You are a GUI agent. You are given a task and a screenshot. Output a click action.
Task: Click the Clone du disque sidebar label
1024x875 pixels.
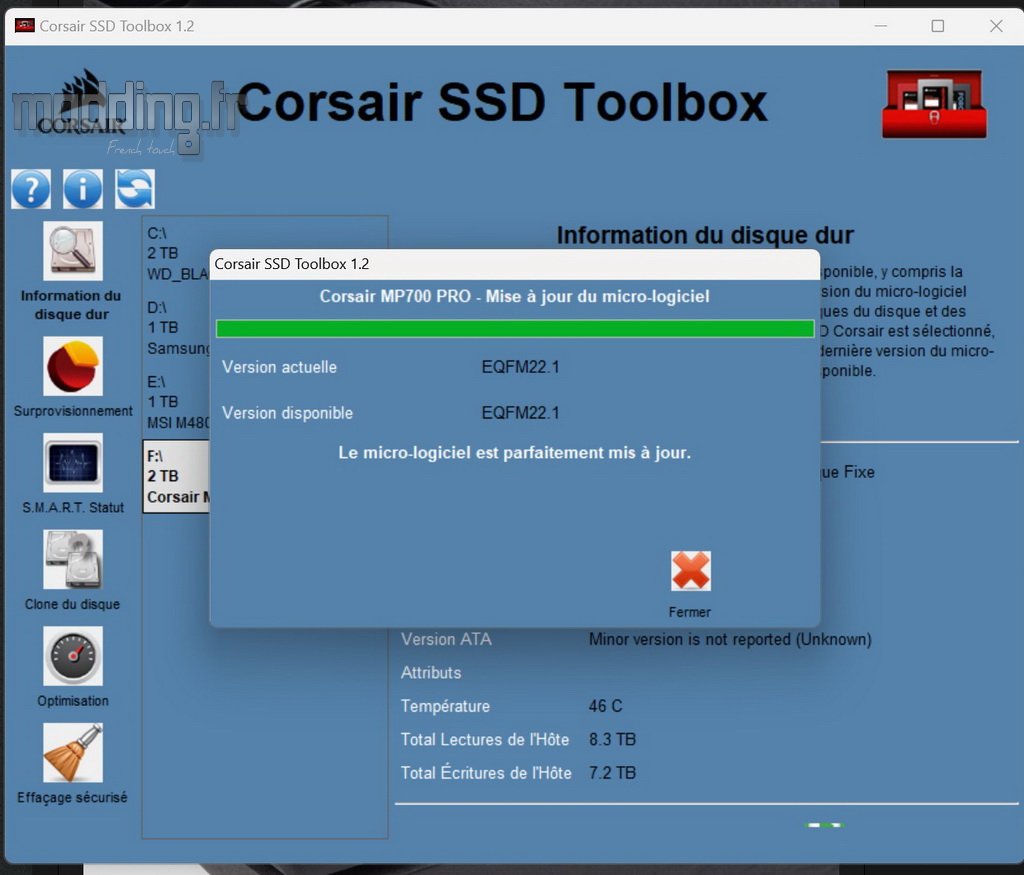point(72,605)
